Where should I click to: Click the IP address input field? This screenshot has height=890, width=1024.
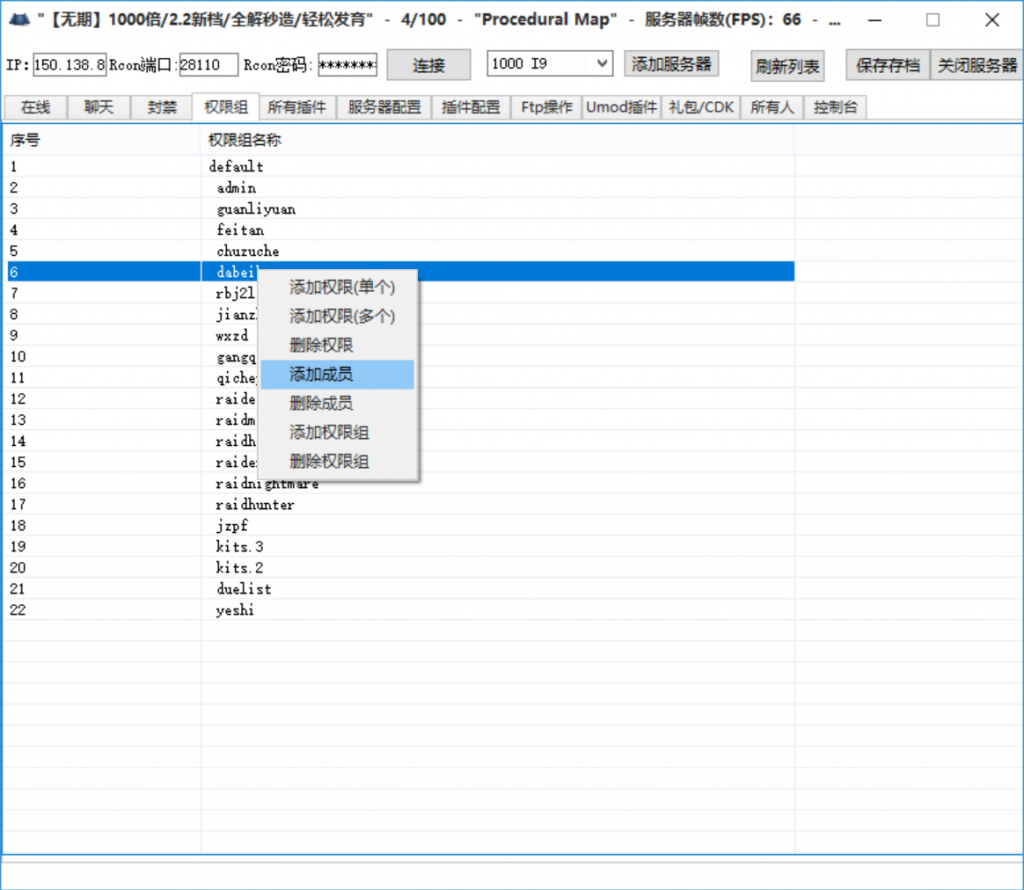(x=69, y=65)
